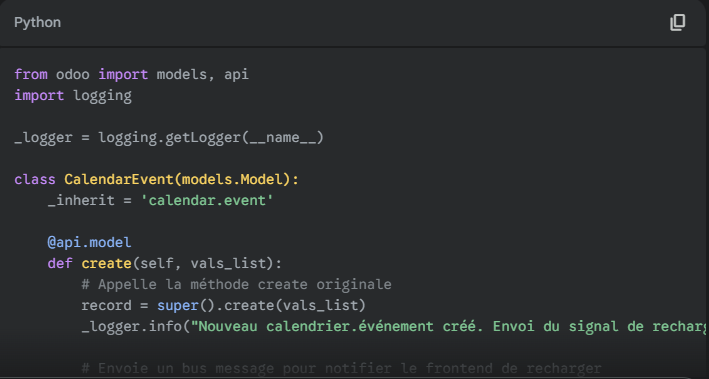Screen dimensions: 709x379
Task: Copy the Python code with the copy icon
Action: [x=677, y=22]
